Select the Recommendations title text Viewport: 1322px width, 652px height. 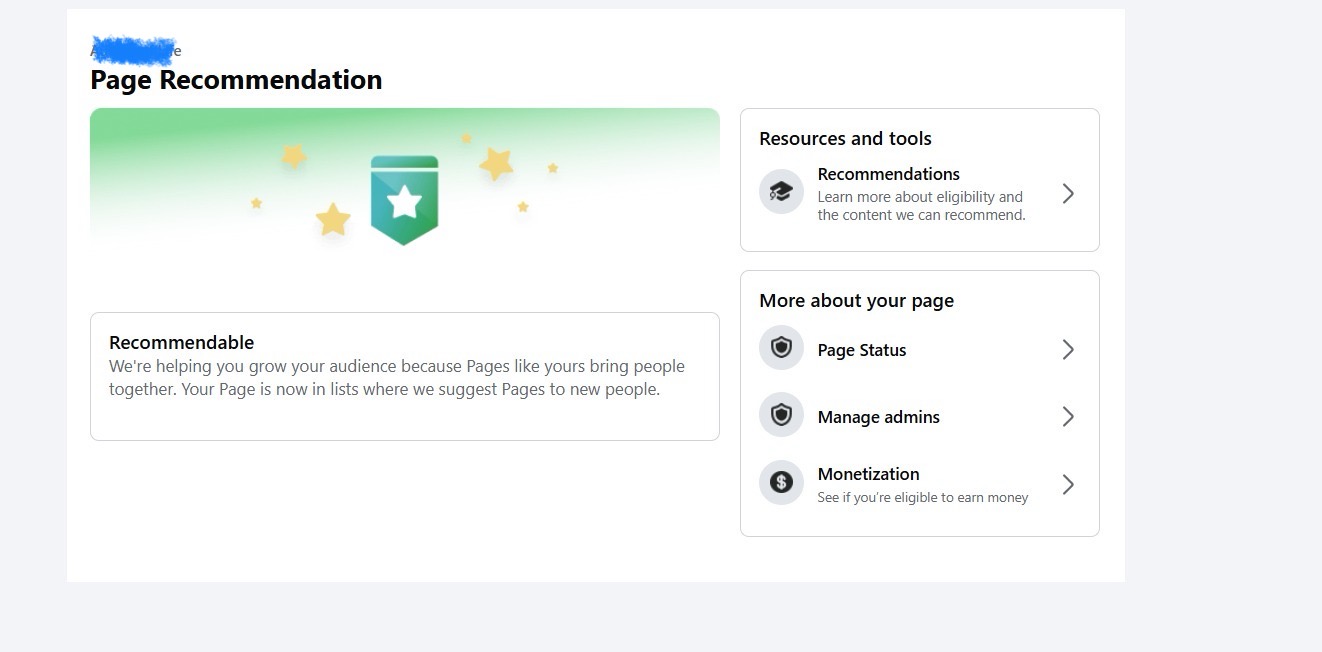[x=888, y=174]
